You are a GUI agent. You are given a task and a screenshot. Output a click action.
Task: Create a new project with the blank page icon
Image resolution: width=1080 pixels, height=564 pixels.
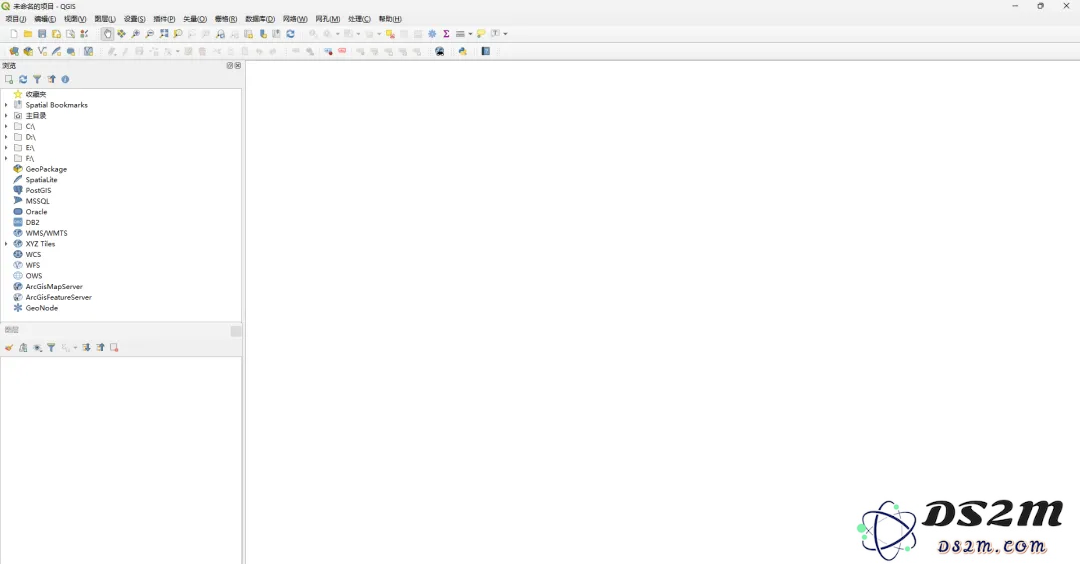click(x=14, y=34)
